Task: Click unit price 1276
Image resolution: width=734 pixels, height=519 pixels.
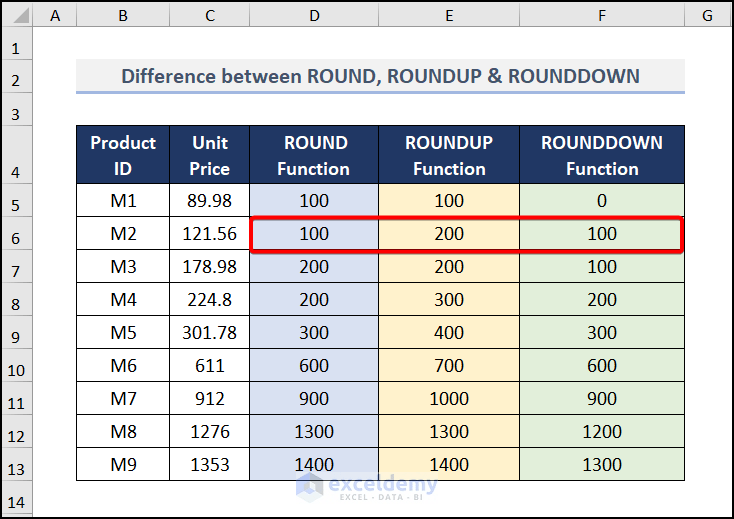Action: coord(210,431)
